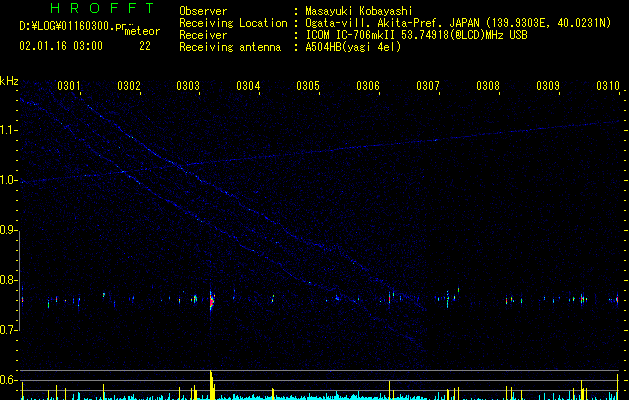The width and height of the screenshot is (629, 400).
Task: Click the 1.1 kHz axis label
Action: point(9,130)
